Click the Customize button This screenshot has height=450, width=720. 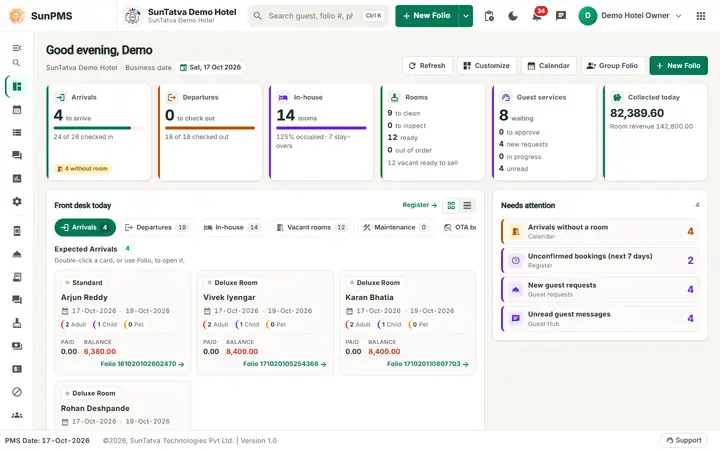[x=487, y=66]
